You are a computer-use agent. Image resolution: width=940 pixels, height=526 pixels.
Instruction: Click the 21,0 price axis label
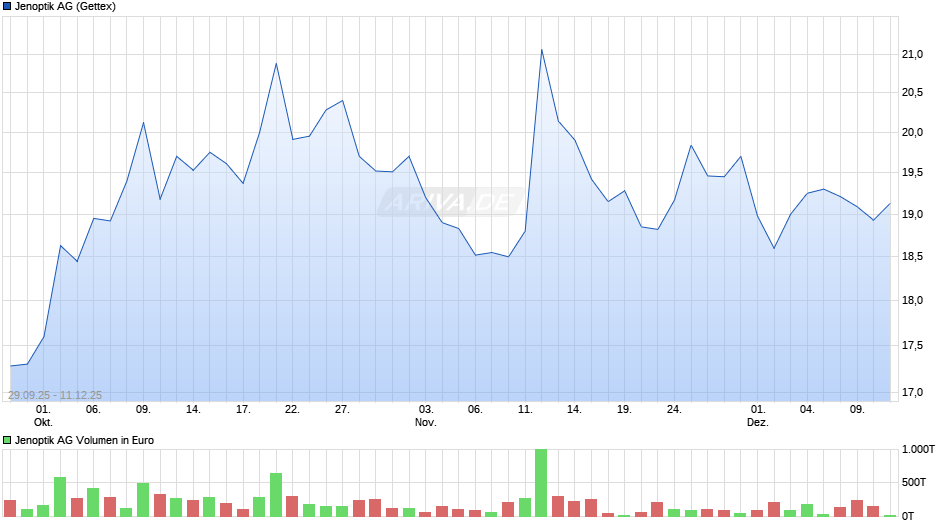click(912, 55)
